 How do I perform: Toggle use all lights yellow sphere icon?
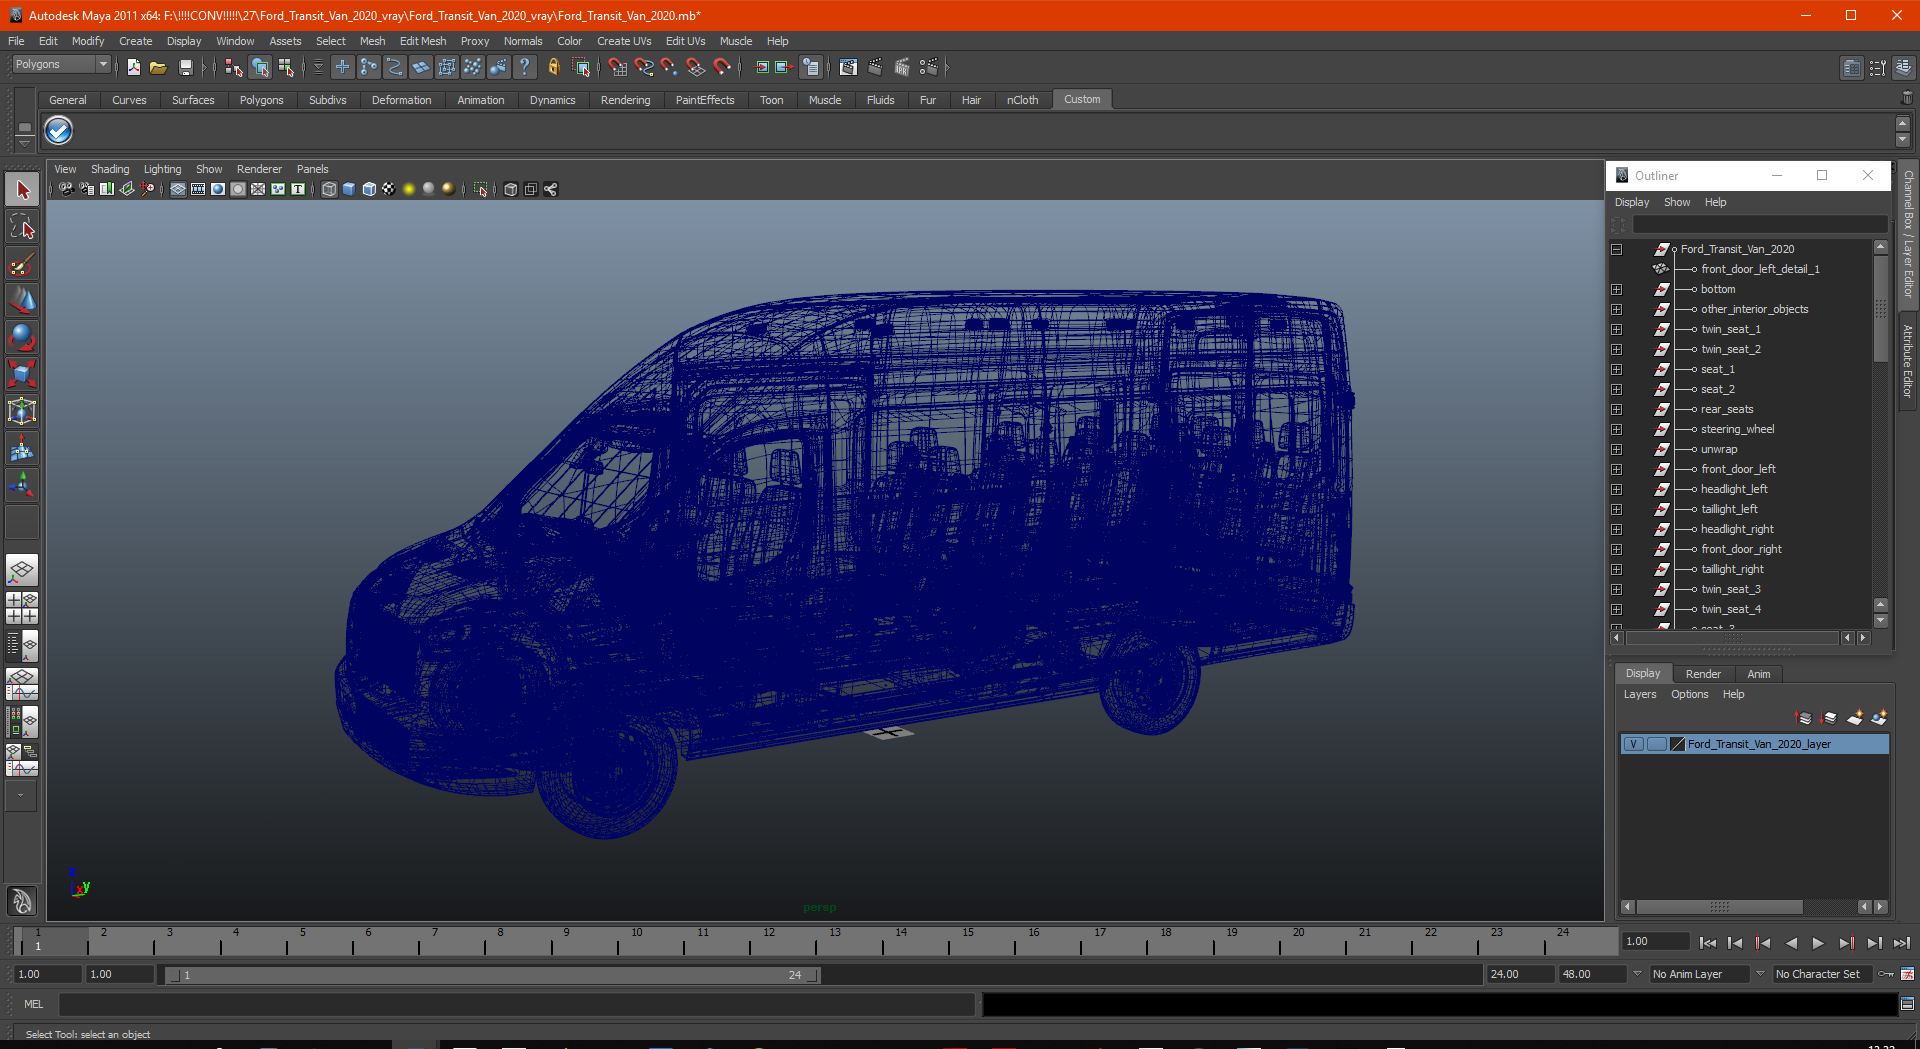pyautogui.click(x=409, y=189)
